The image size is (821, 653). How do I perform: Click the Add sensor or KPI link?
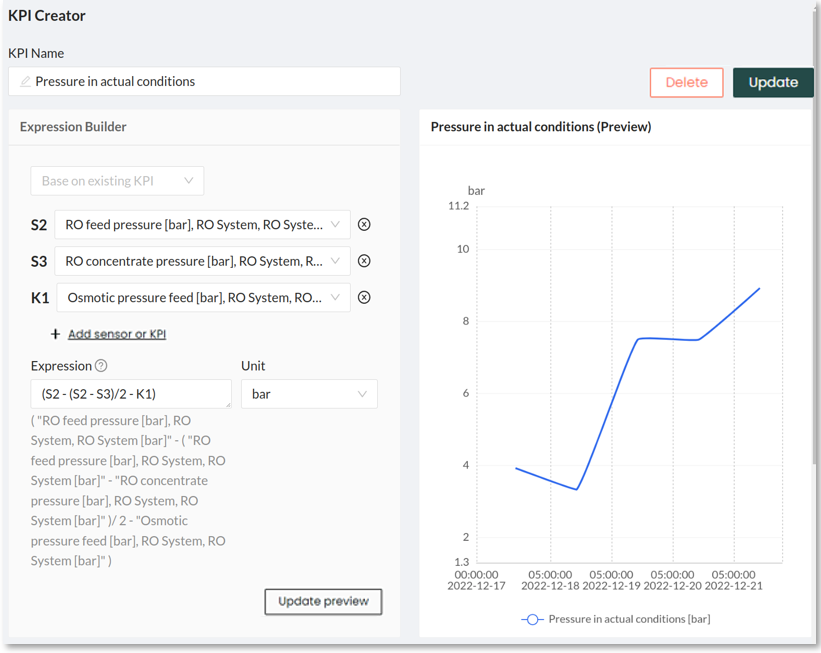(117, 334)
